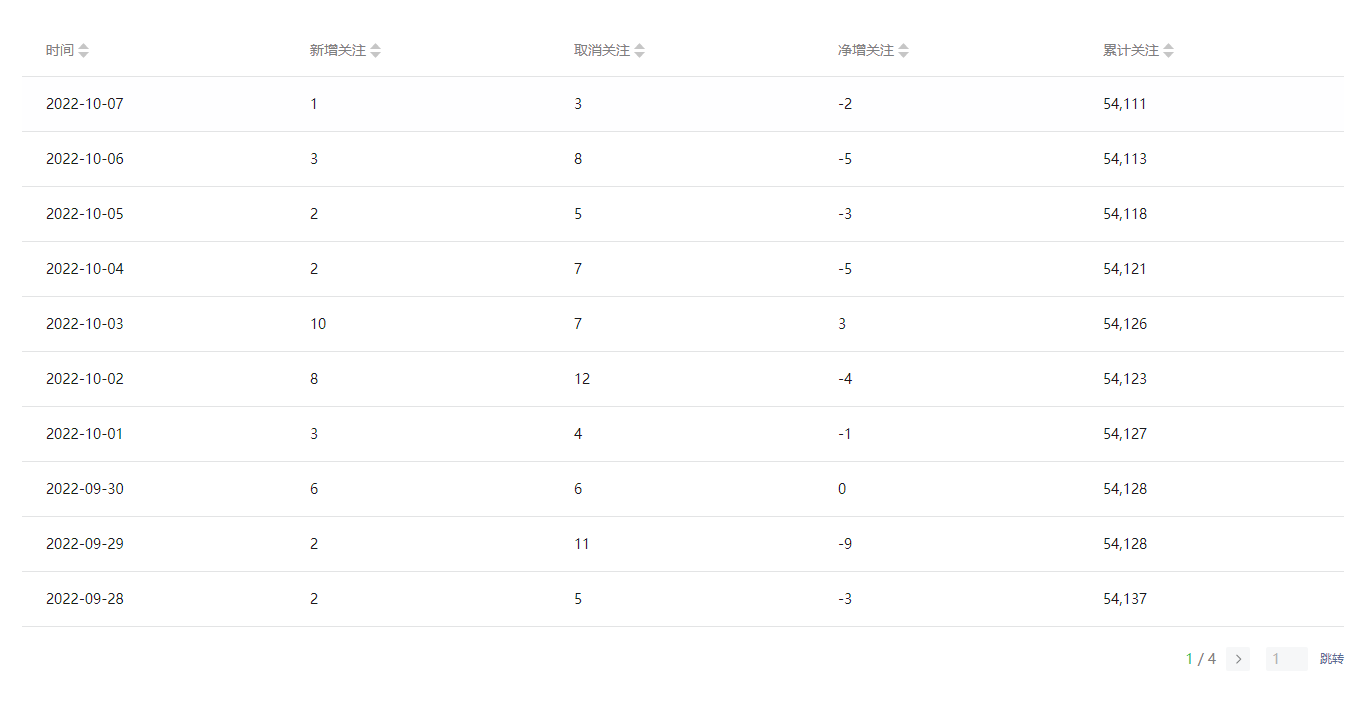Screen dimensions: 1359x701
Task: Click current page indicator 1 / 4
Action: point(1201,659)
